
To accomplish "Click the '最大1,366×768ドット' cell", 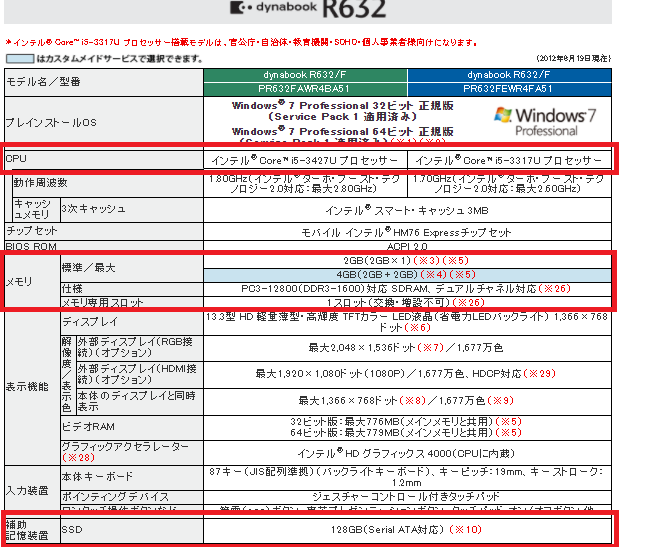I will pyautogui.click(x=407, y=401).
